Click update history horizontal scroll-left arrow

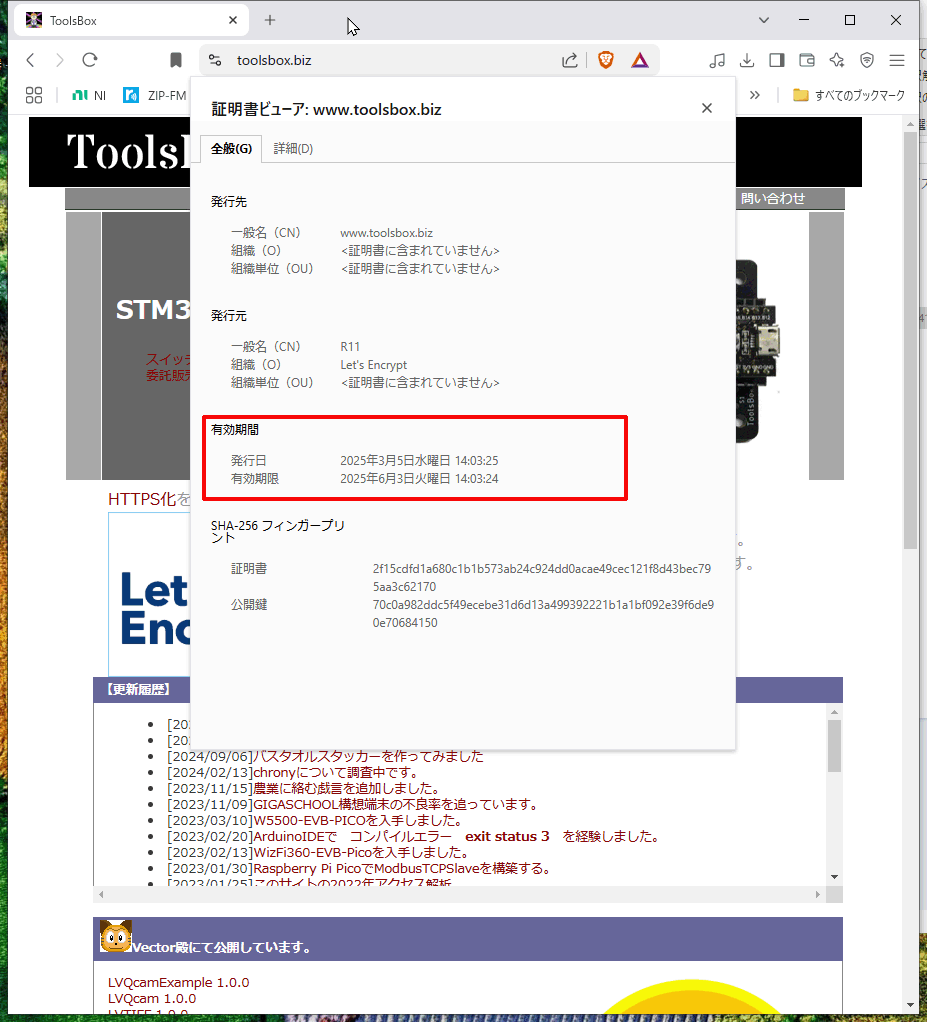click(101, 894)
